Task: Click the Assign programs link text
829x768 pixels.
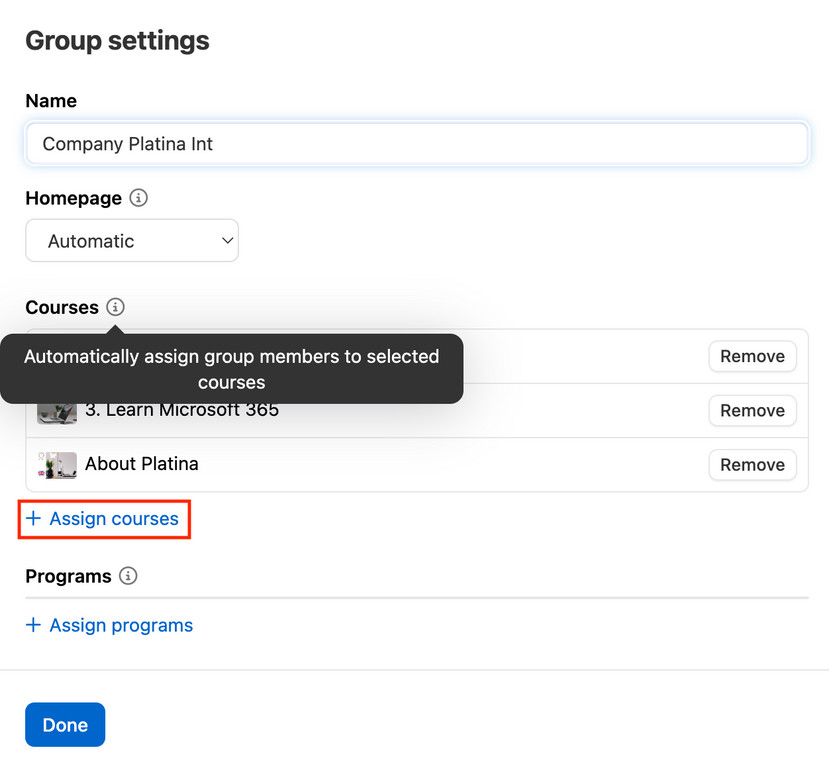Action: click(121, 625)
